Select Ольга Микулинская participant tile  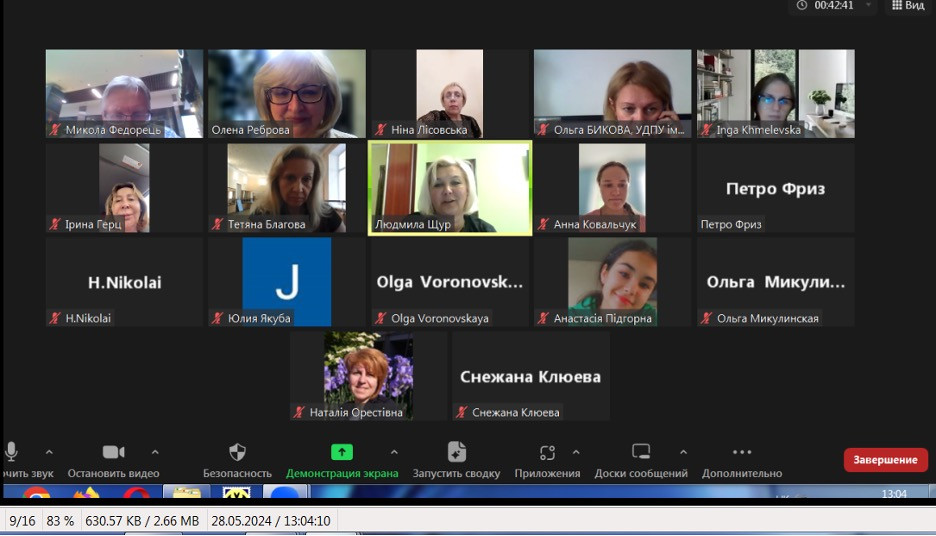776,282
